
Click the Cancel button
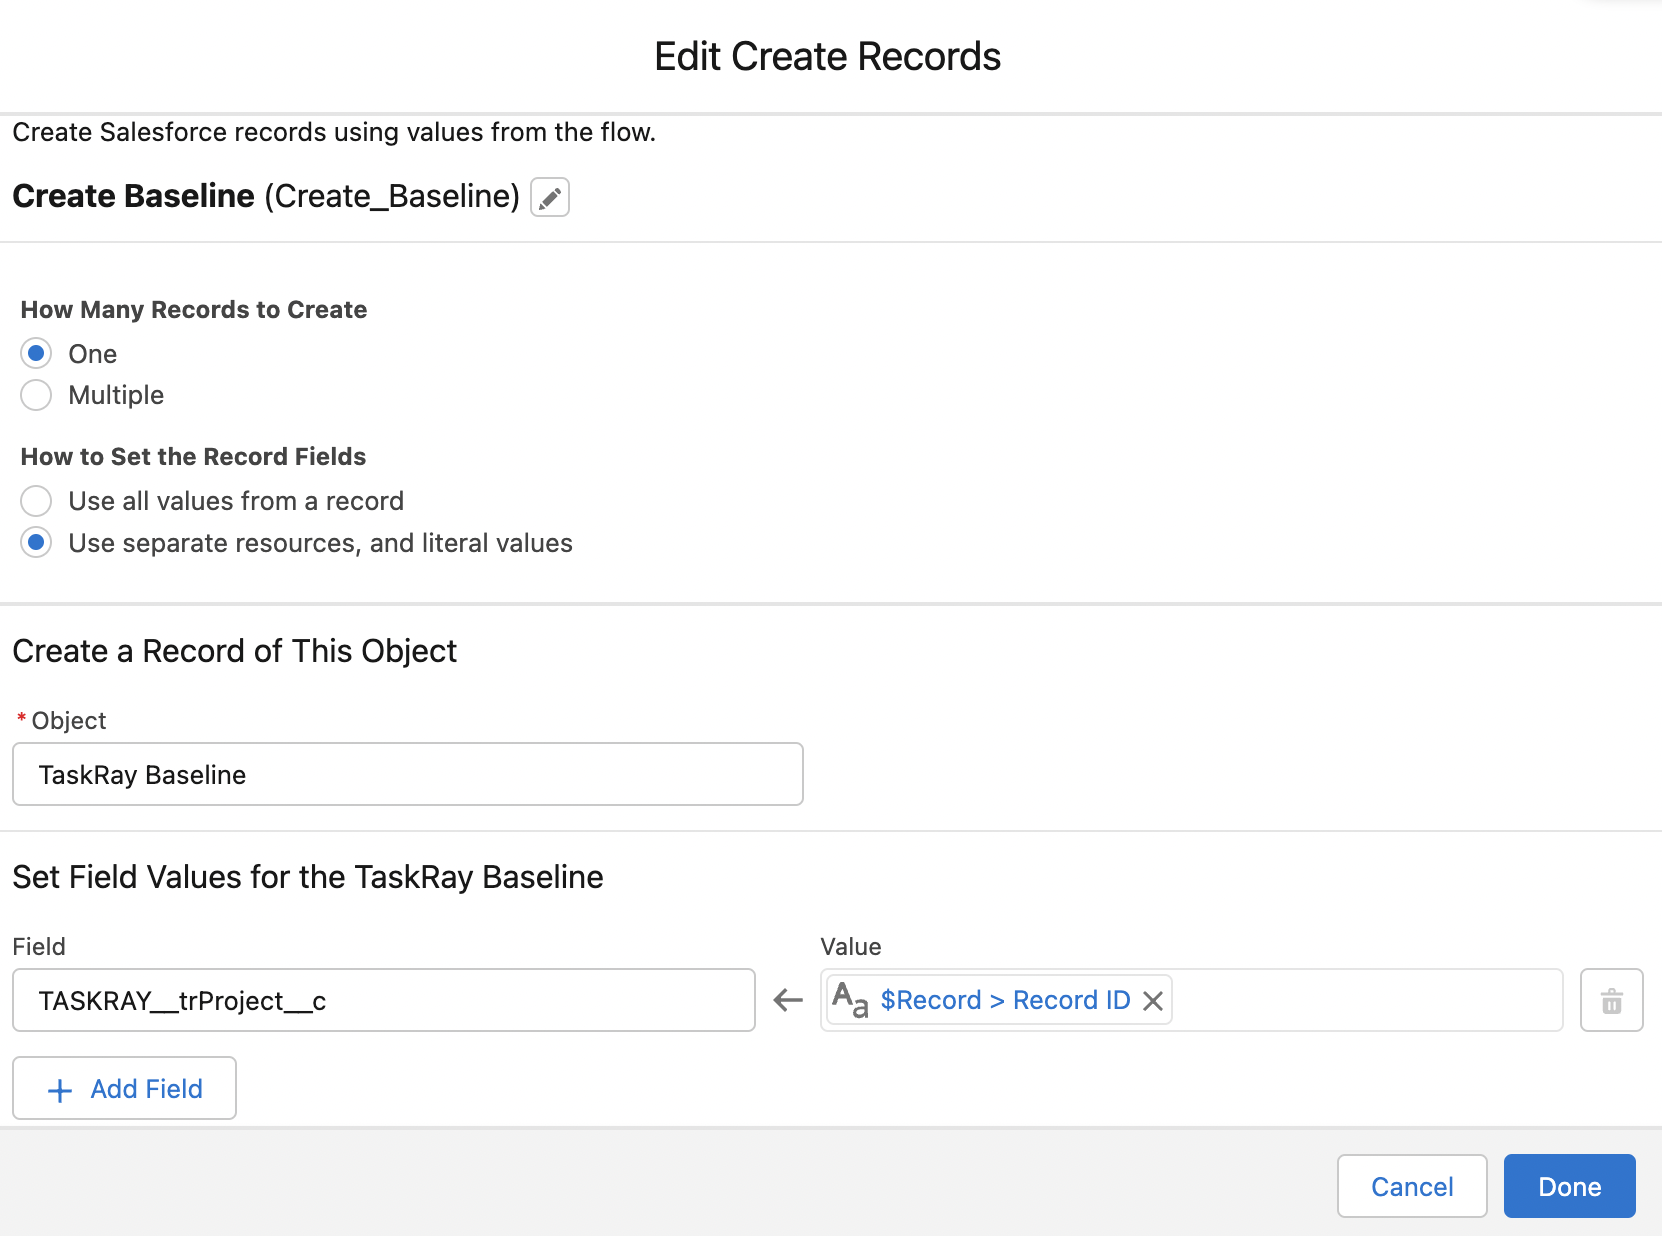1412,1186
